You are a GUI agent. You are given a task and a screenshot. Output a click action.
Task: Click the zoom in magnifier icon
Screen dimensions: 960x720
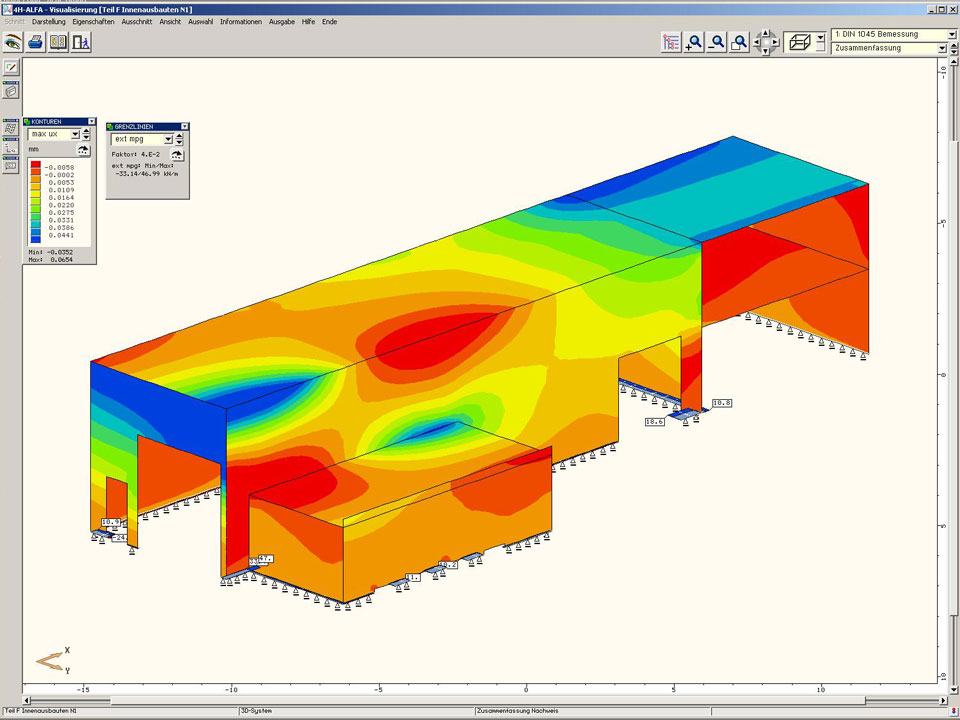(693, 42)
